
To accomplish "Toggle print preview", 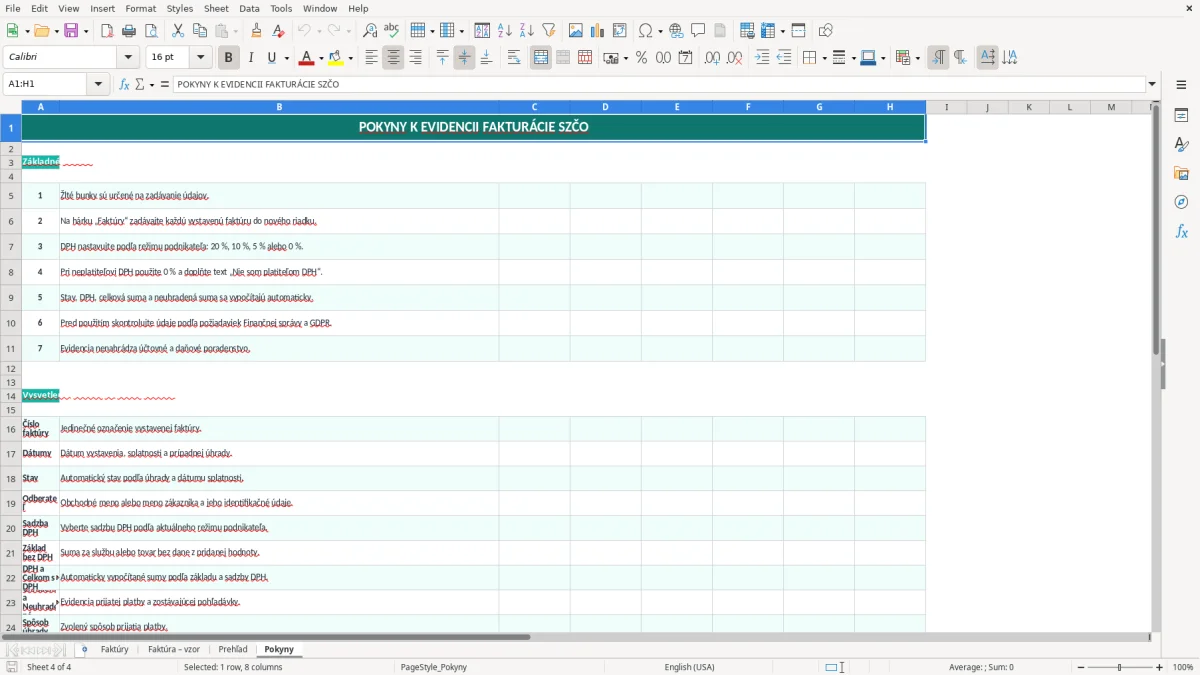I will 151,31.
